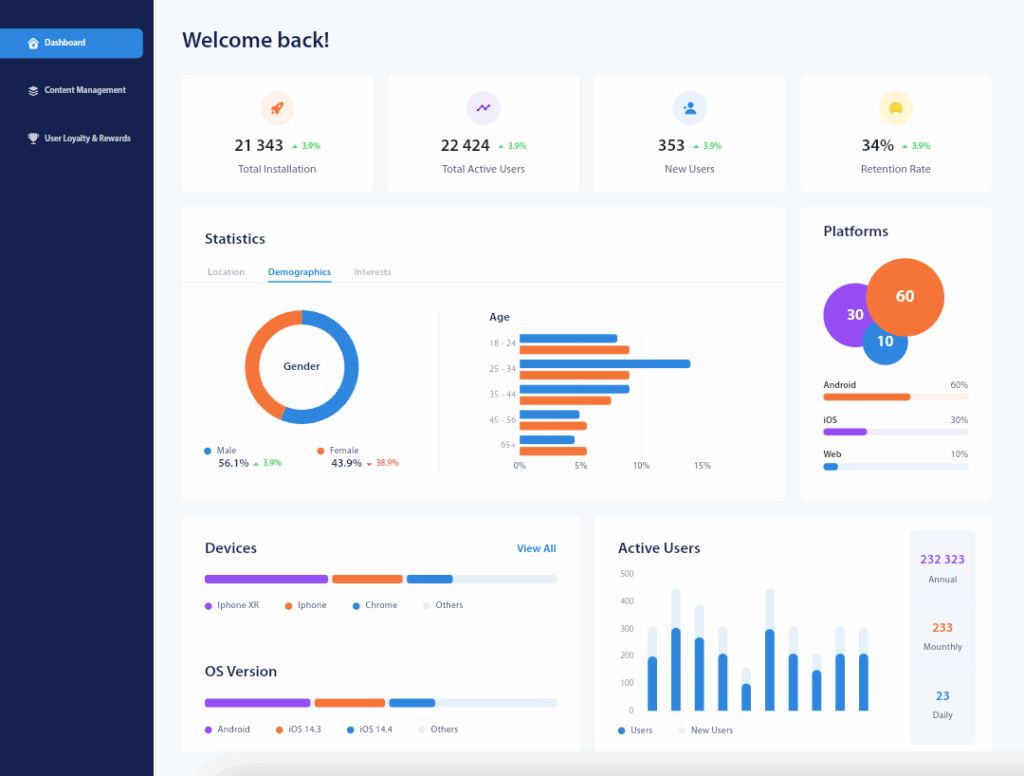Screen dimensions: 1024x776
Task: Click the green up arrow next to Male 56.1%
Action: click(256, 464)
